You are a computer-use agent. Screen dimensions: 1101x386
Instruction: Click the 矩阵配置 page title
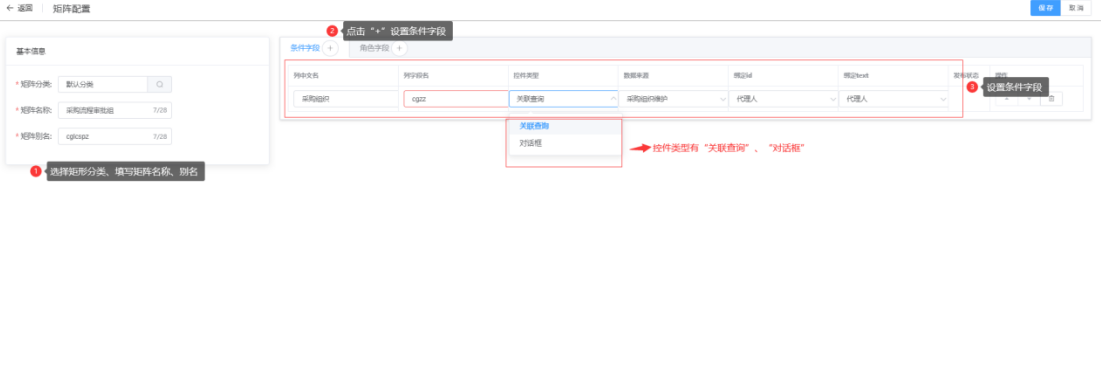(x=72, y=8)
